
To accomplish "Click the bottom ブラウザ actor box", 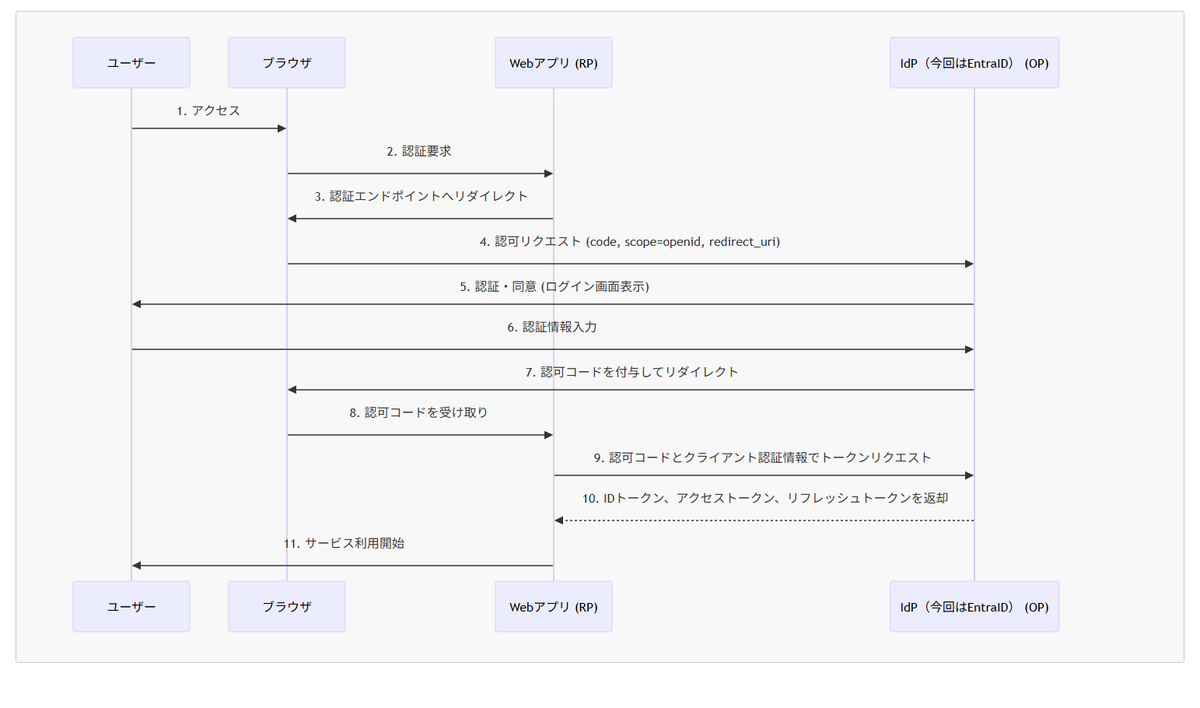I will 286,606.
